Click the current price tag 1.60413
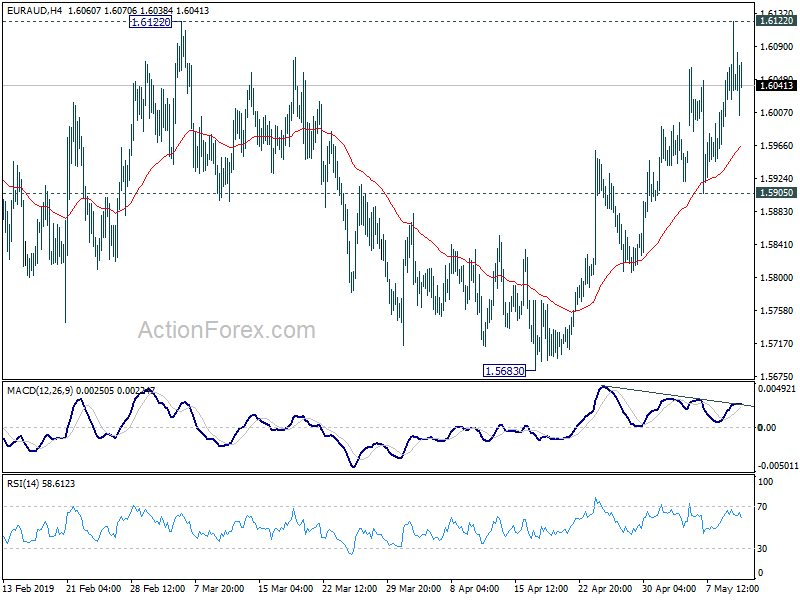The image size is (800, 600). 777,85
